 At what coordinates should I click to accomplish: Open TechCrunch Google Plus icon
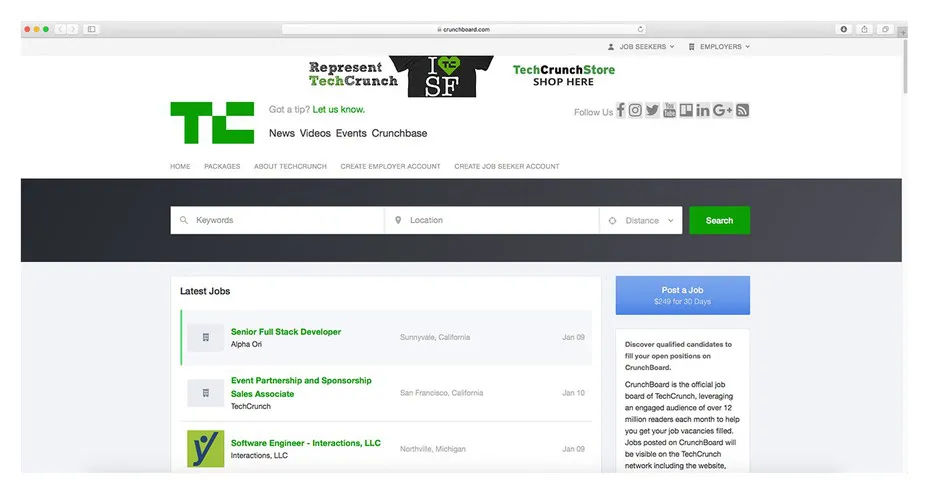[x=722, y=110]
